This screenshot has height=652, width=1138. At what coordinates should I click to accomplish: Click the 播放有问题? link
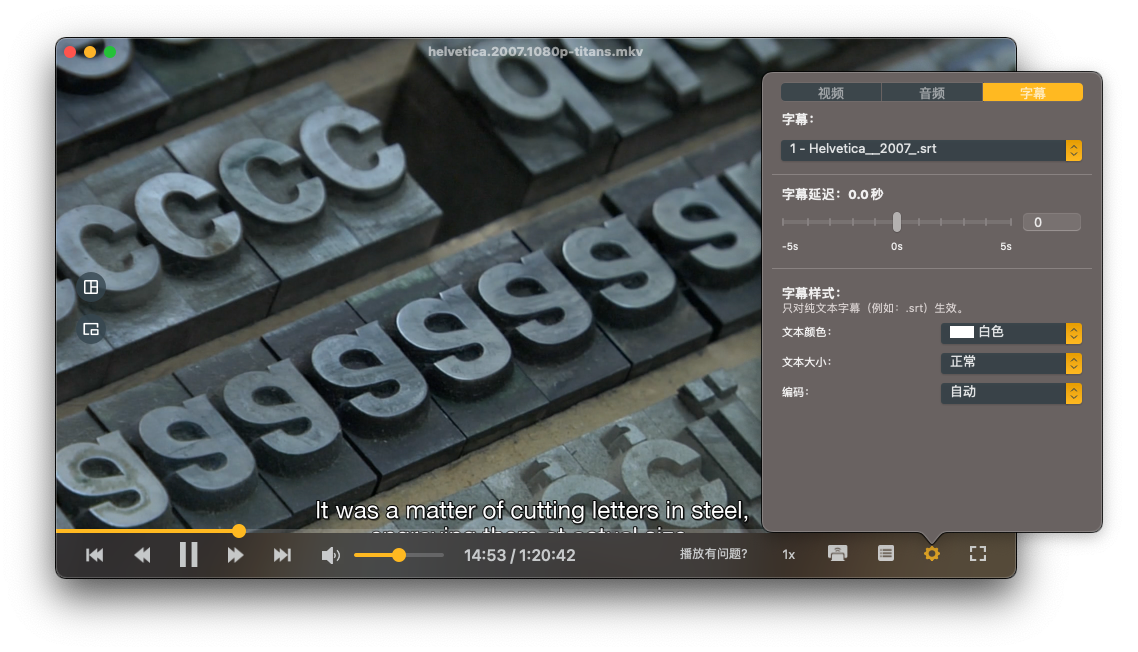[x=713, y=554]
